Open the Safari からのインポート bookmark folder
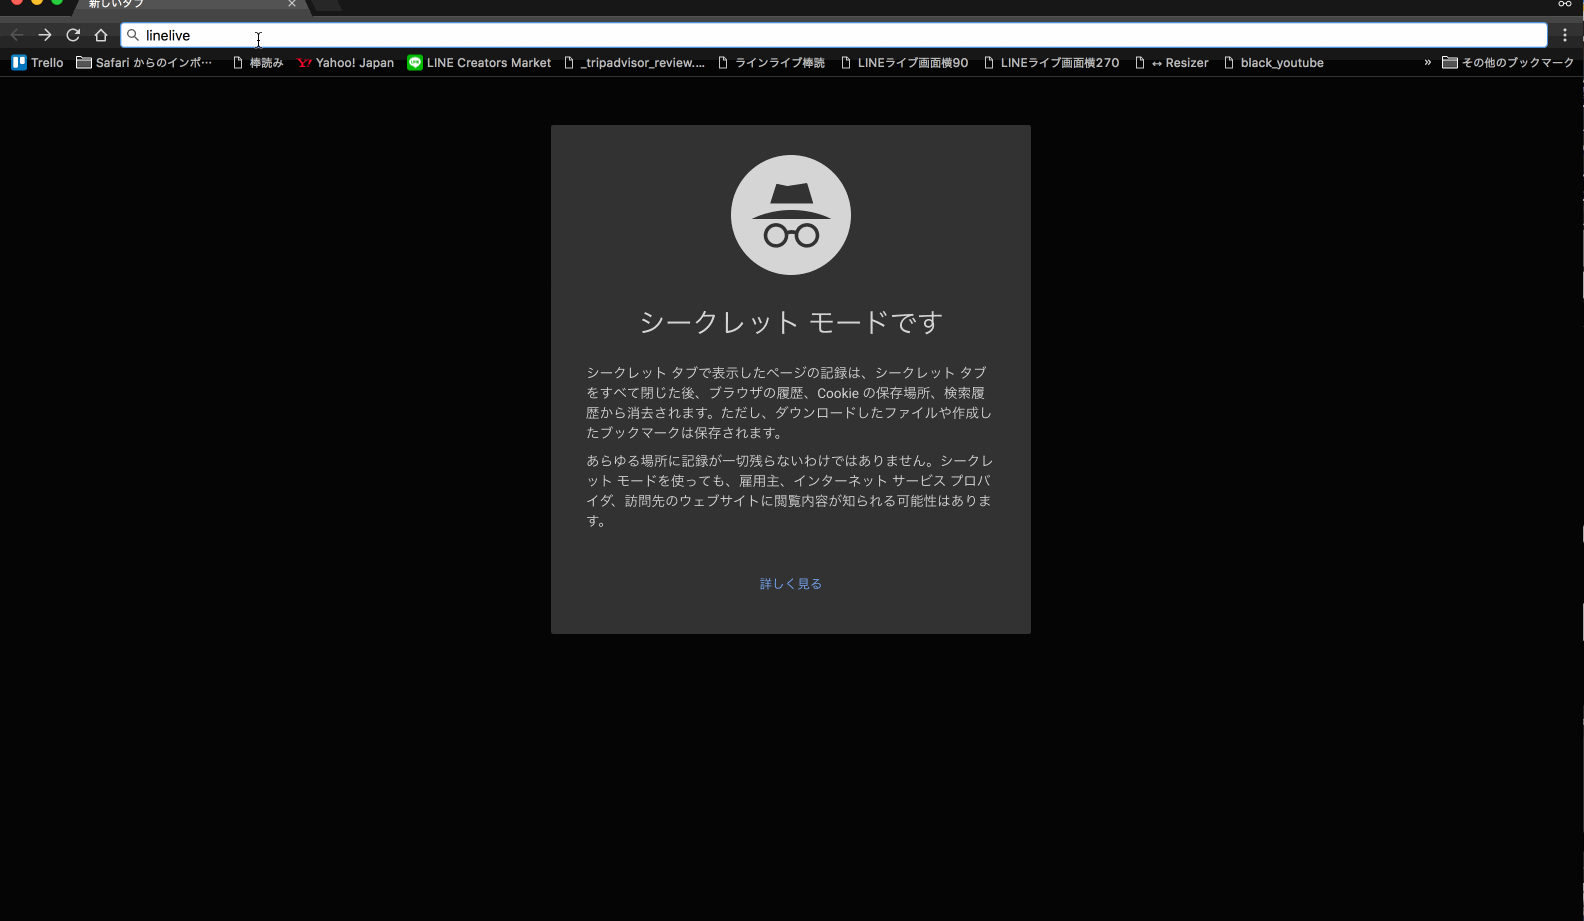1584x921 pixels. point(144,62)
